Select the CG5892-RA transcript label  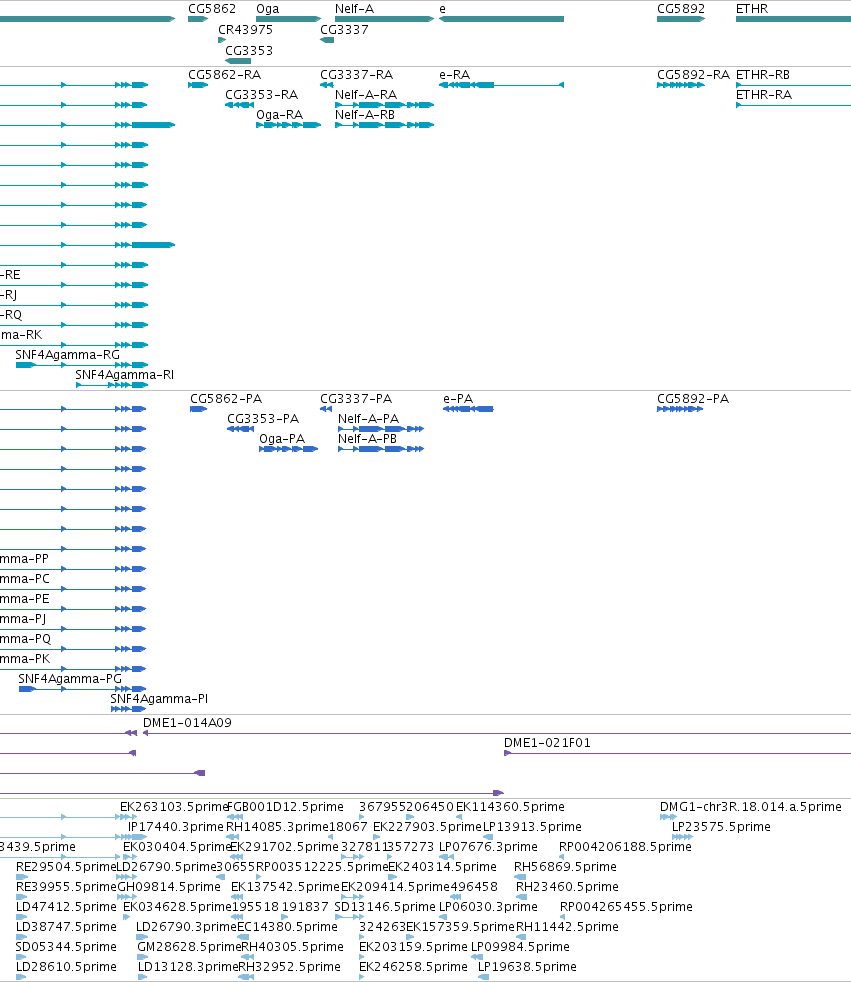[x=693, y=75]
